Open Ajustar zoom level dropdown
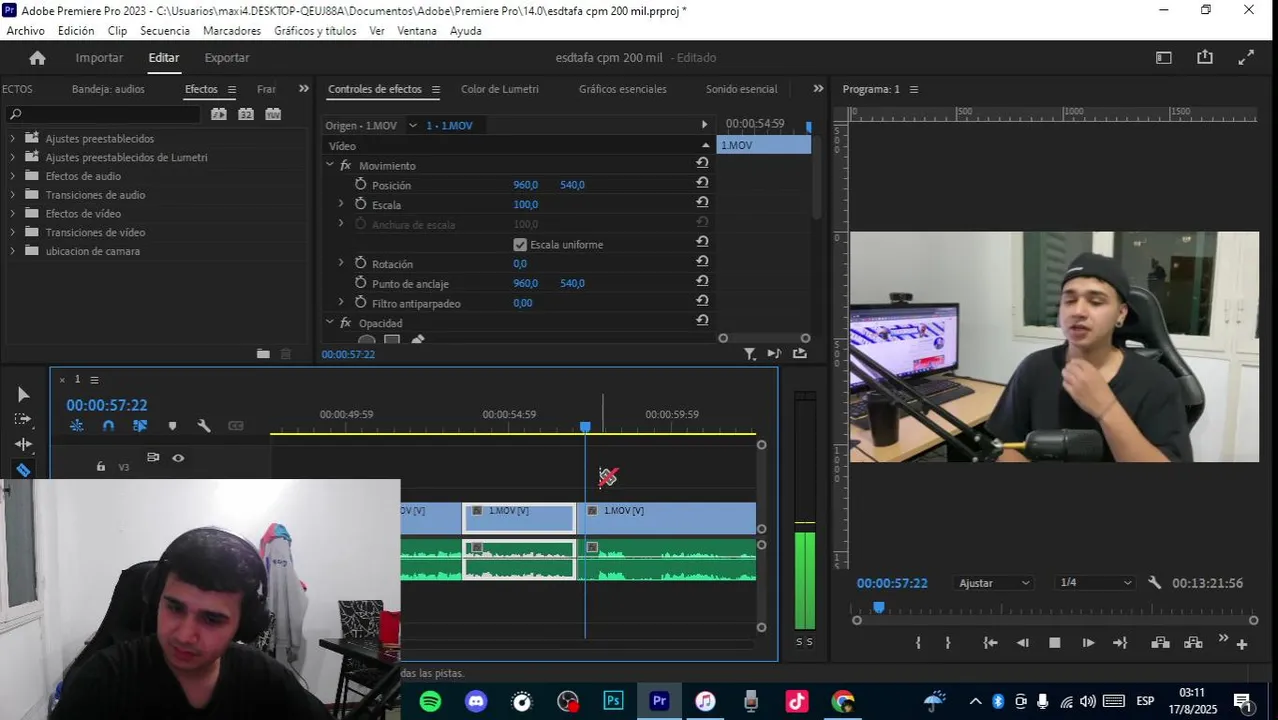The image size is (1278, 720). [993, 583]
